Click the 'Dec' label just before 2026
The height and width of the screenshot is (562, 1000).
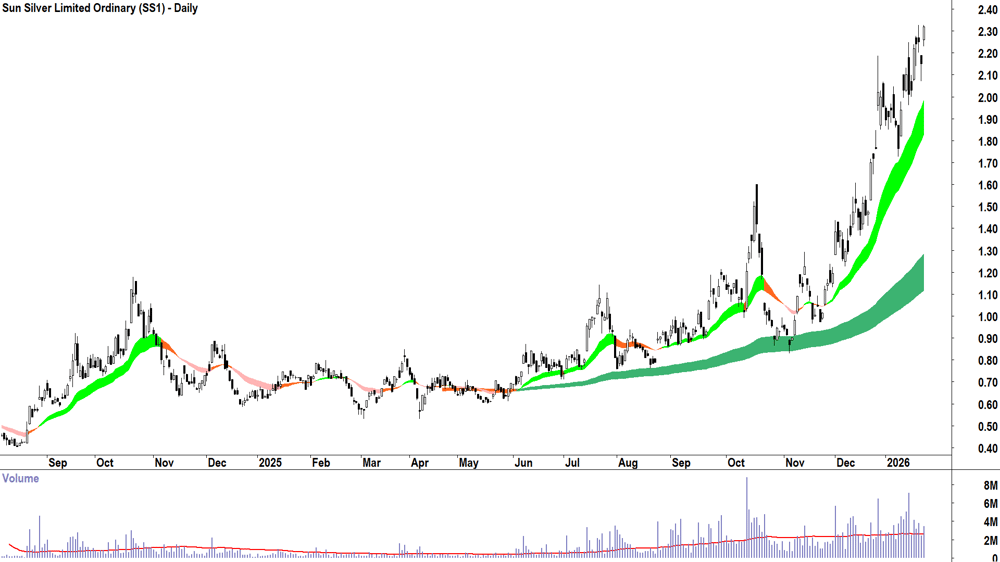846,462
